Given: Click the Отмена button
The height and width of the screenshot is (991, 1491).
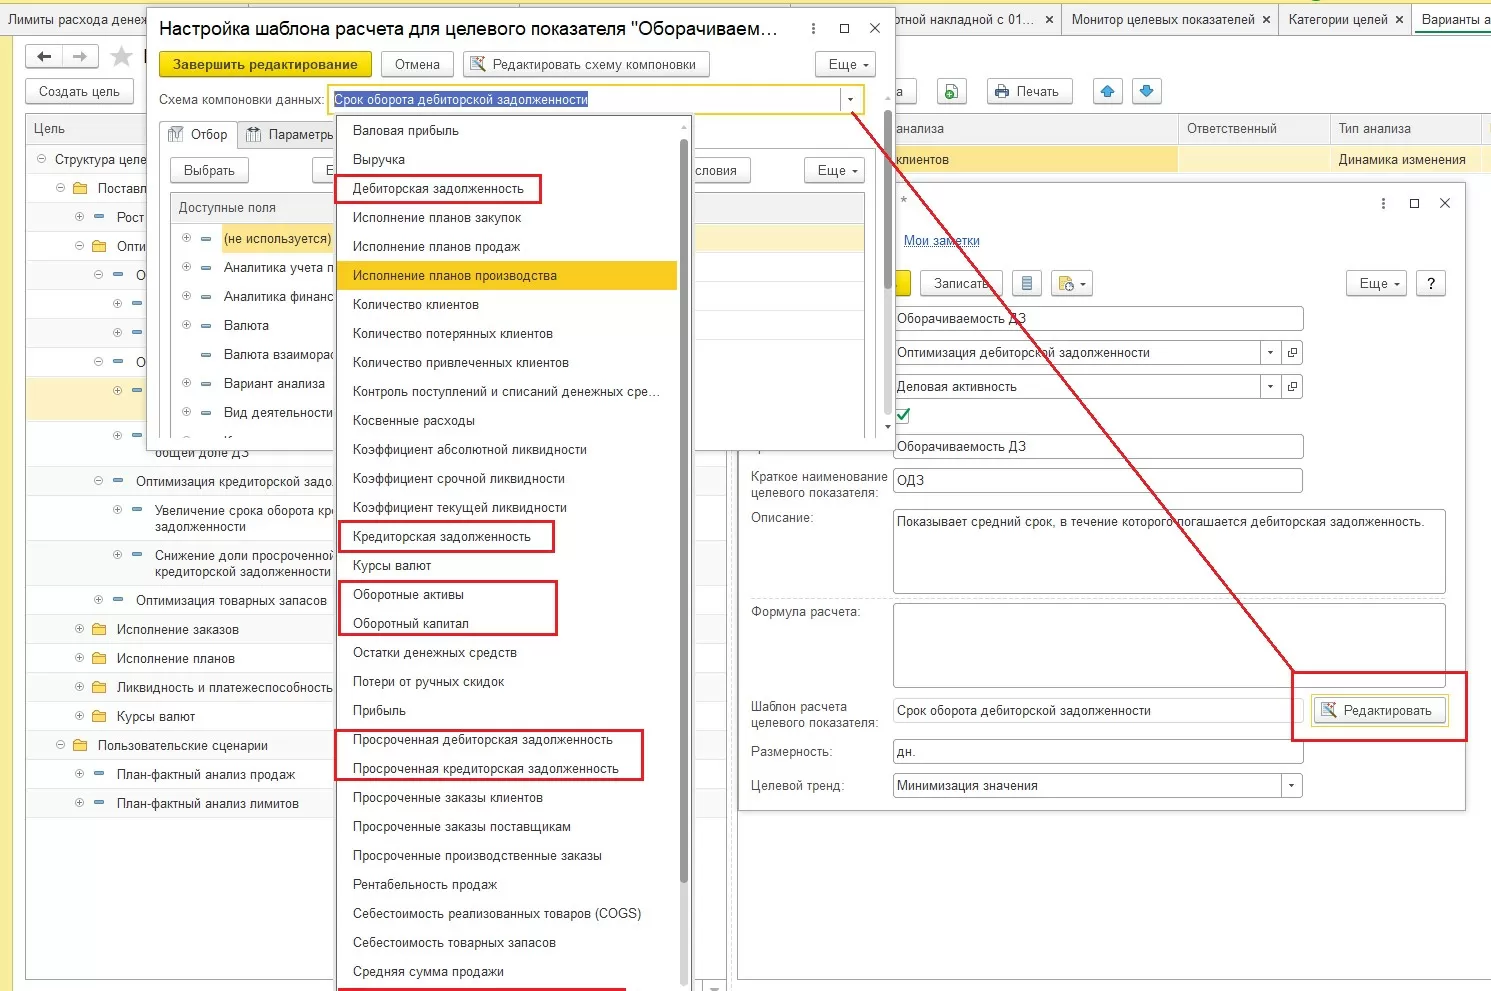Looking at the screenshot, I should (417, 65).
